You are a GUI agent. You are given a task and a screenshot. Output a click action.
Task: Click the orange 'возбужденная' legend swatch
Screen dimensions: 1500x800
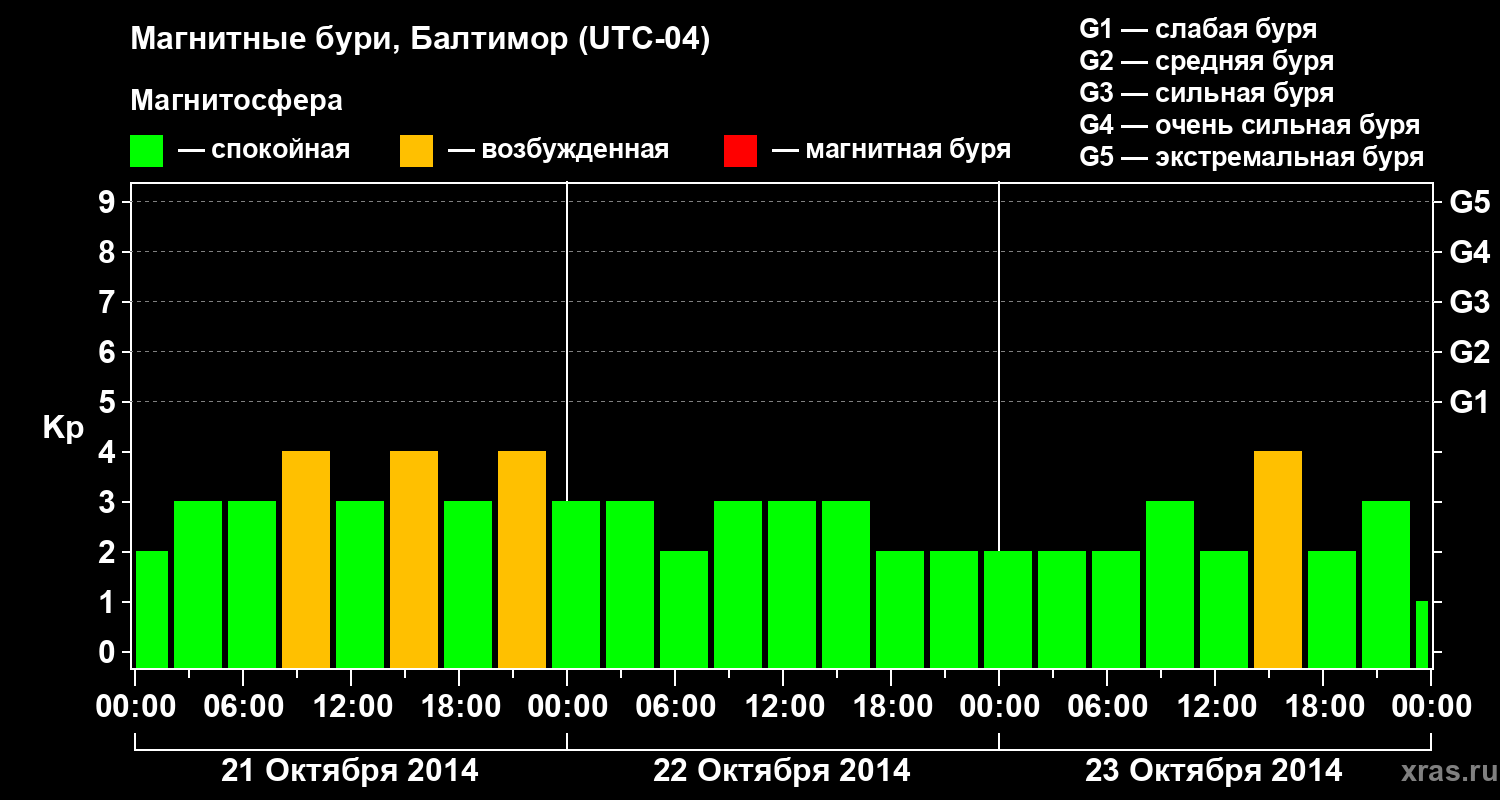coord(416,151)
